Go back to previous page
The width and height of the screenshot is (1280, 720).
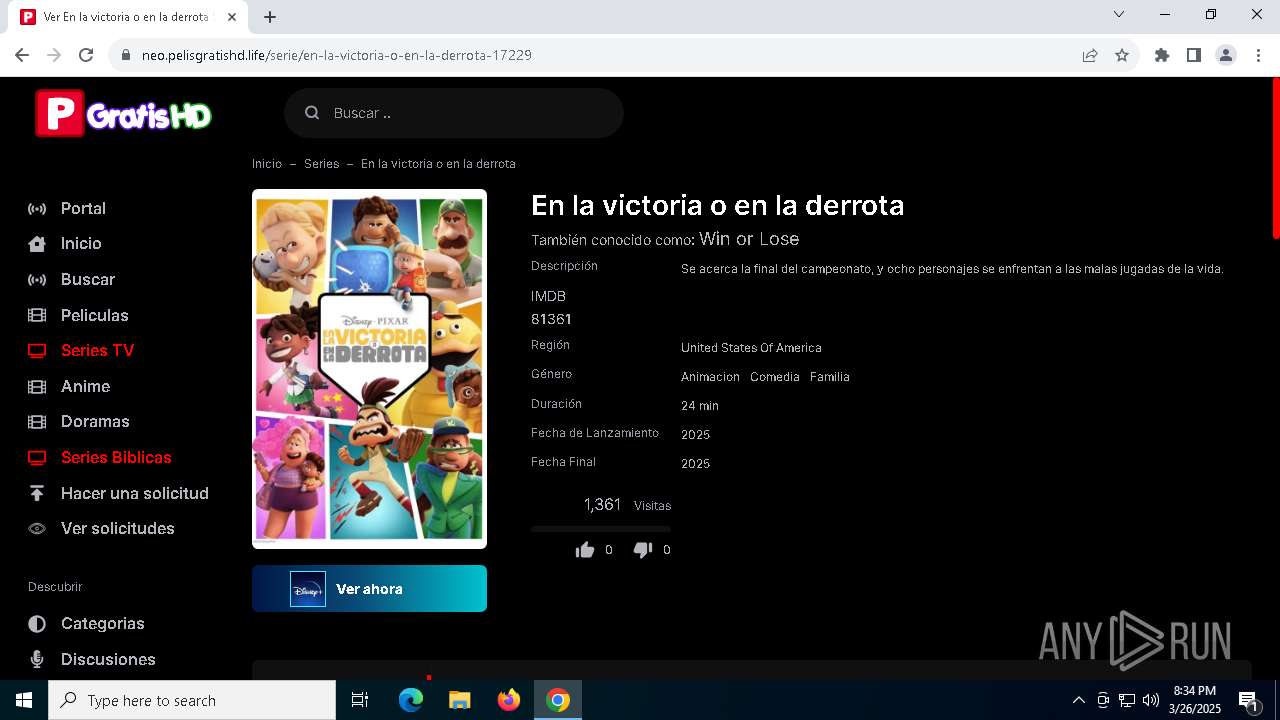point(22,55)
